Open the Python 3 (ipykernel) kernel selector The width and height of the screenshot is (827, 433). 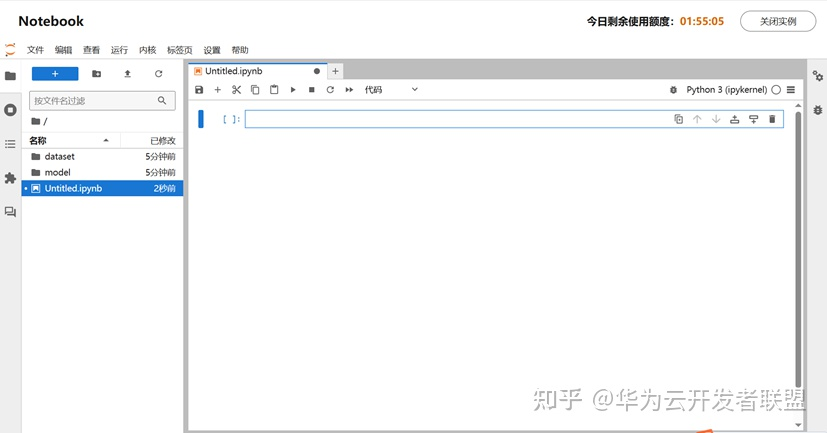[x=726, y=90]
